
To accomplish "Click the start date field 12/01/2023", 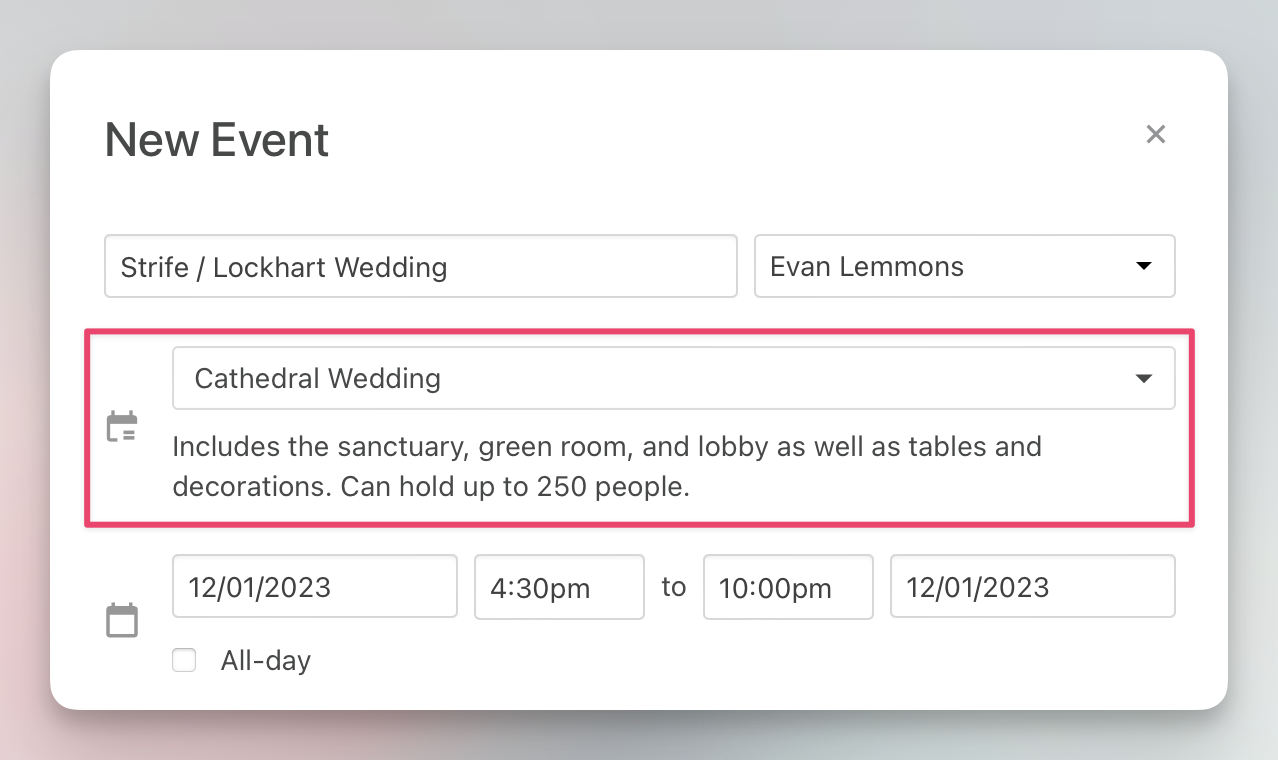I will pos(314,587).
